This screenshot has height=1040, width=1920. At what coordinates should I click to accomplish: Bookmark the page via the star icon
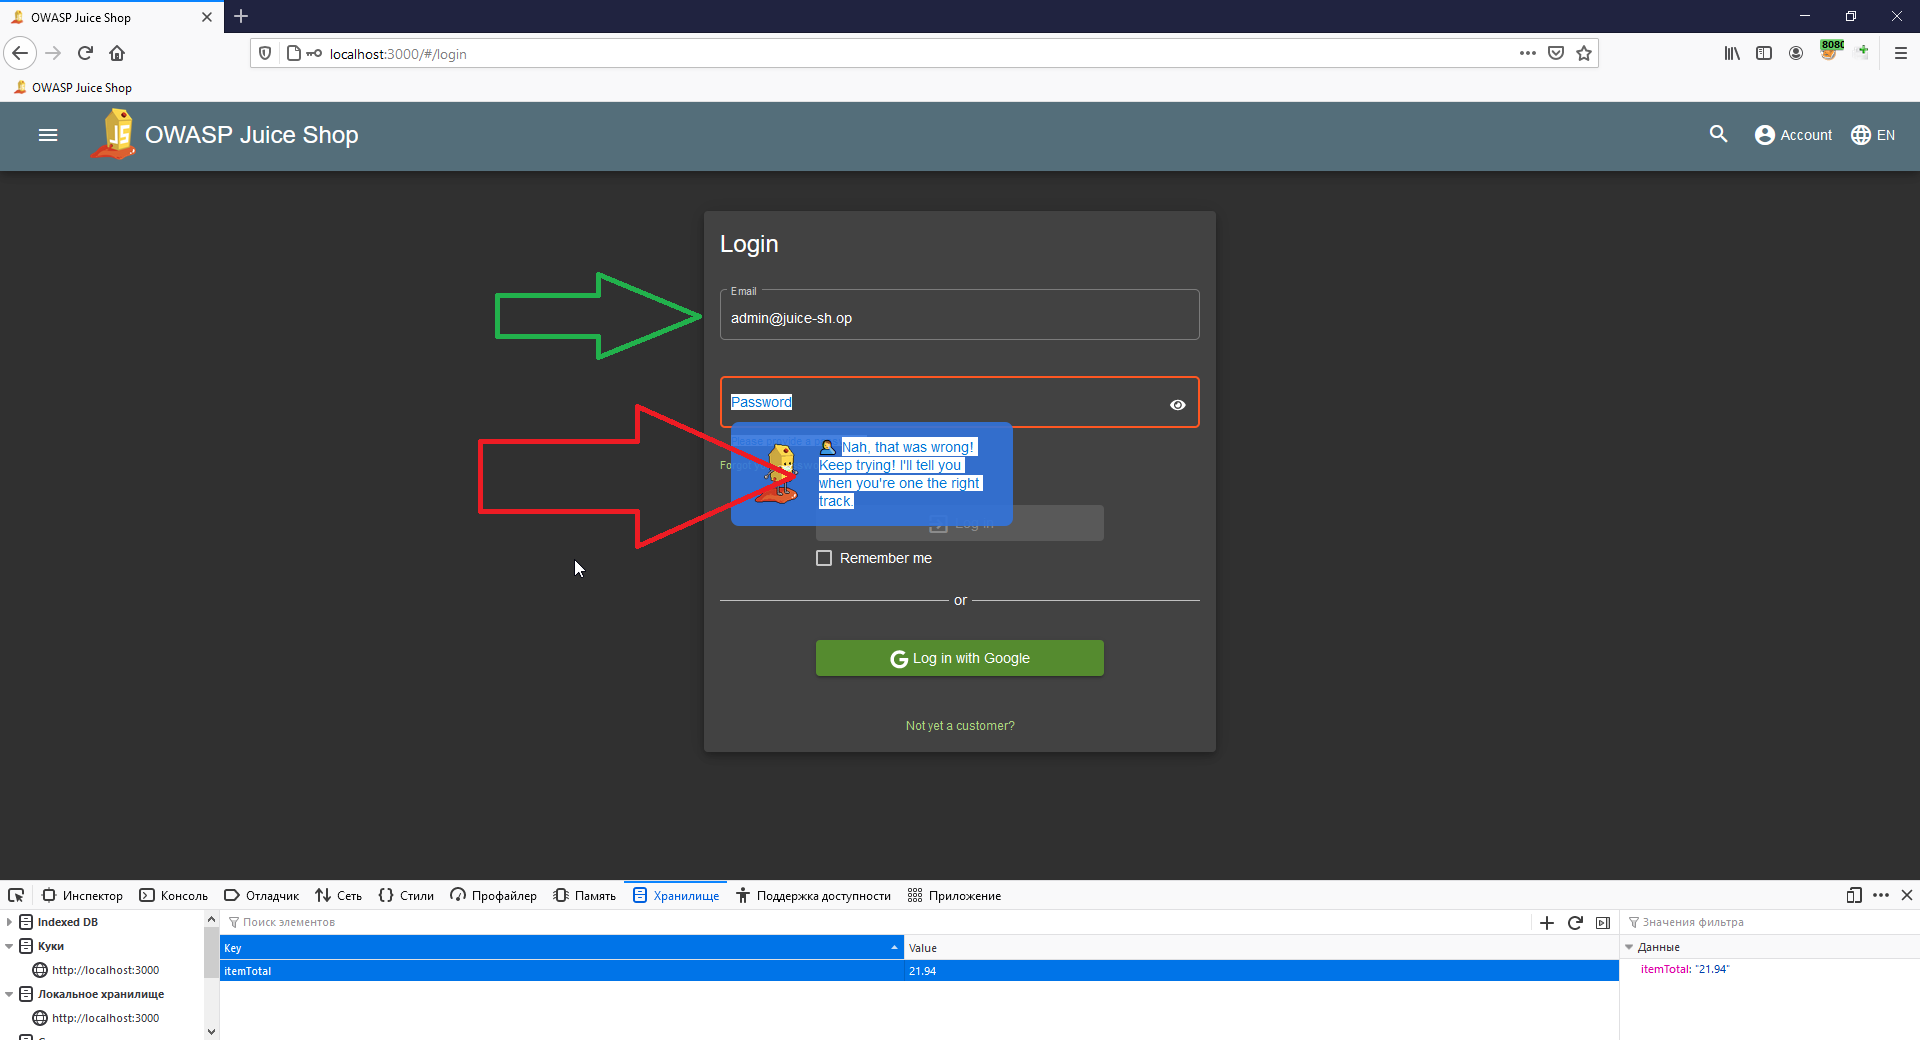point(1583,53)
